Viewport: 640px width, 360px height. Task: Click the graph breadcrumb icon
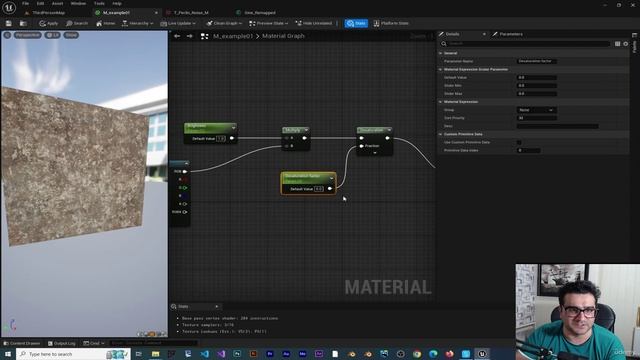[204, 36]
